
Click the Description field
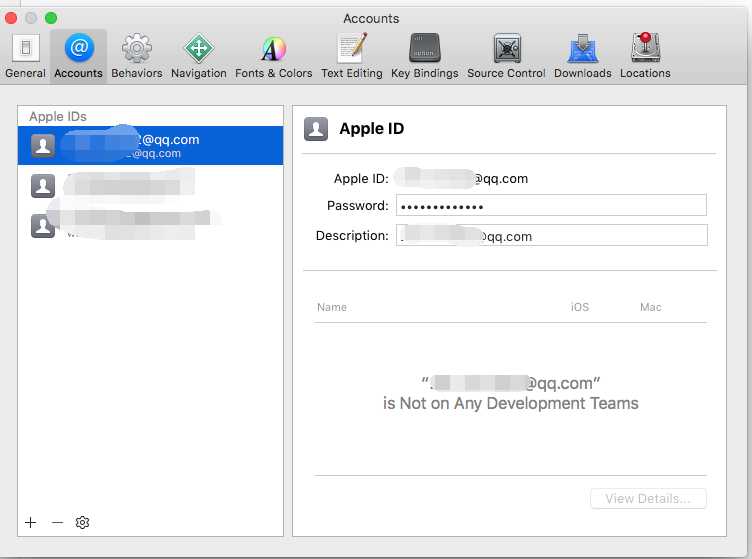click(551, 235)
